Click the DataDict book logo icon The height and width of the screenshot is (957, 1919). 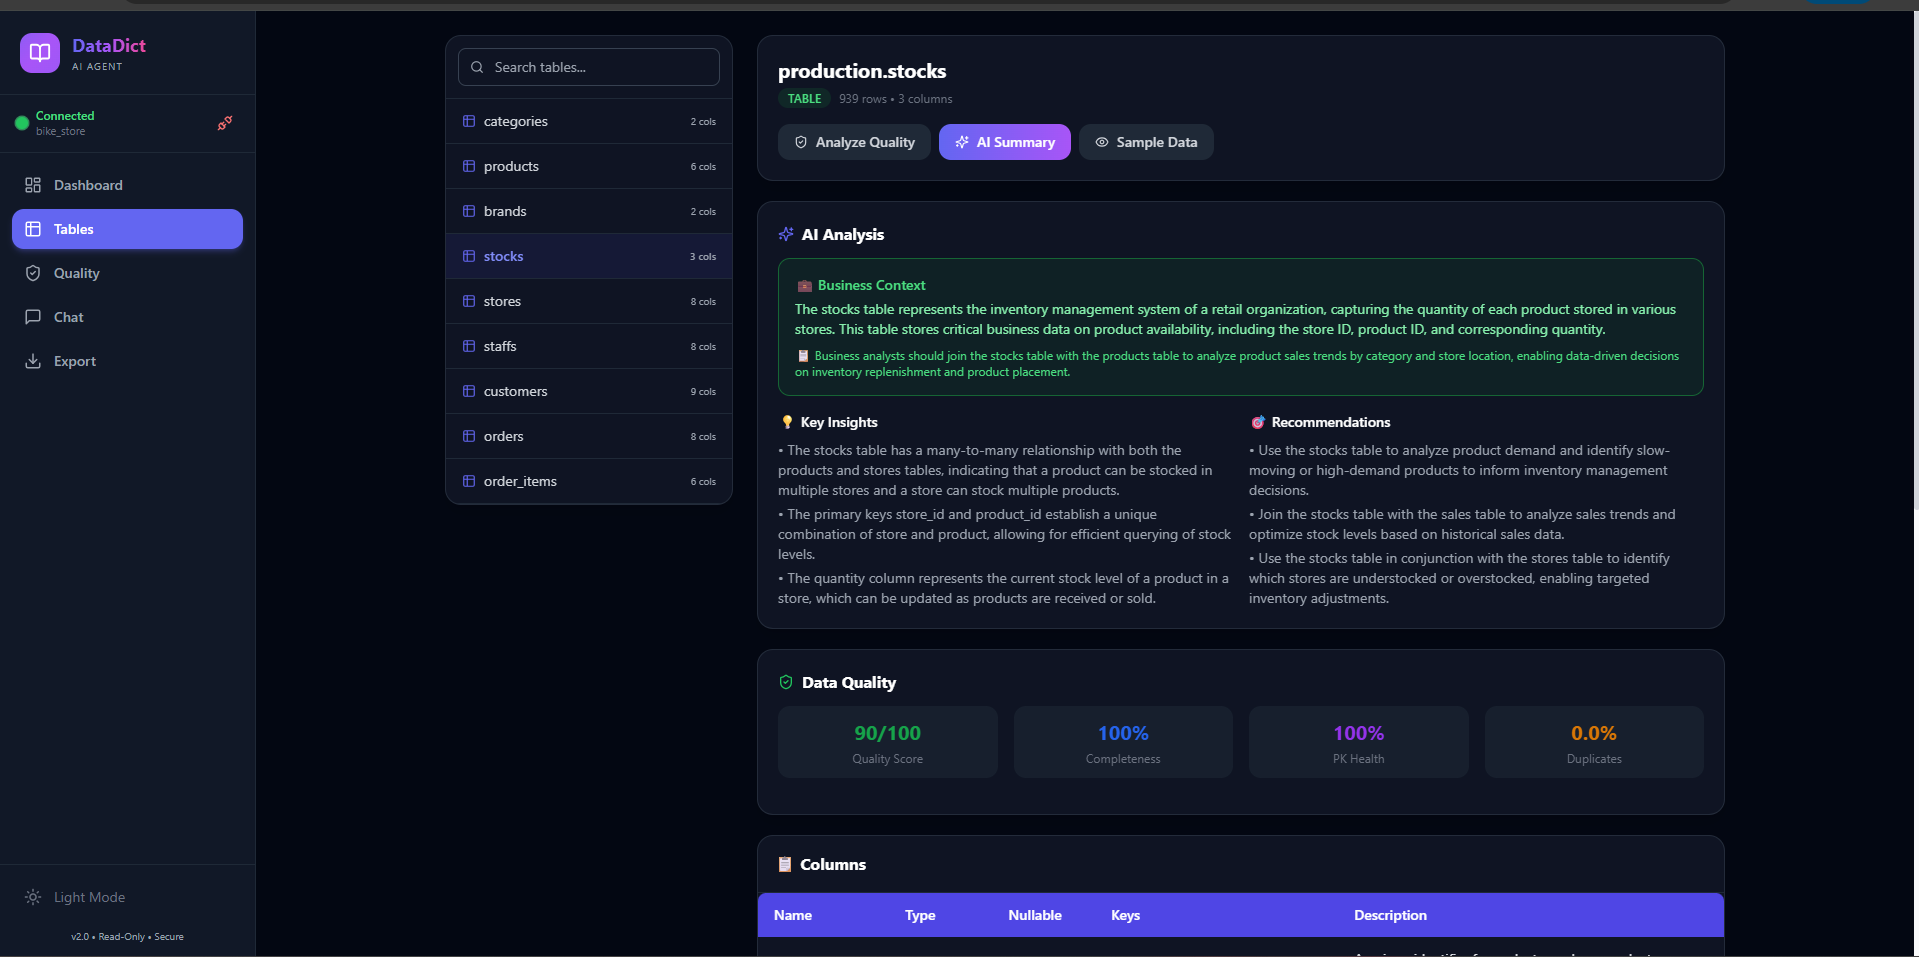[x=40, y=53]
